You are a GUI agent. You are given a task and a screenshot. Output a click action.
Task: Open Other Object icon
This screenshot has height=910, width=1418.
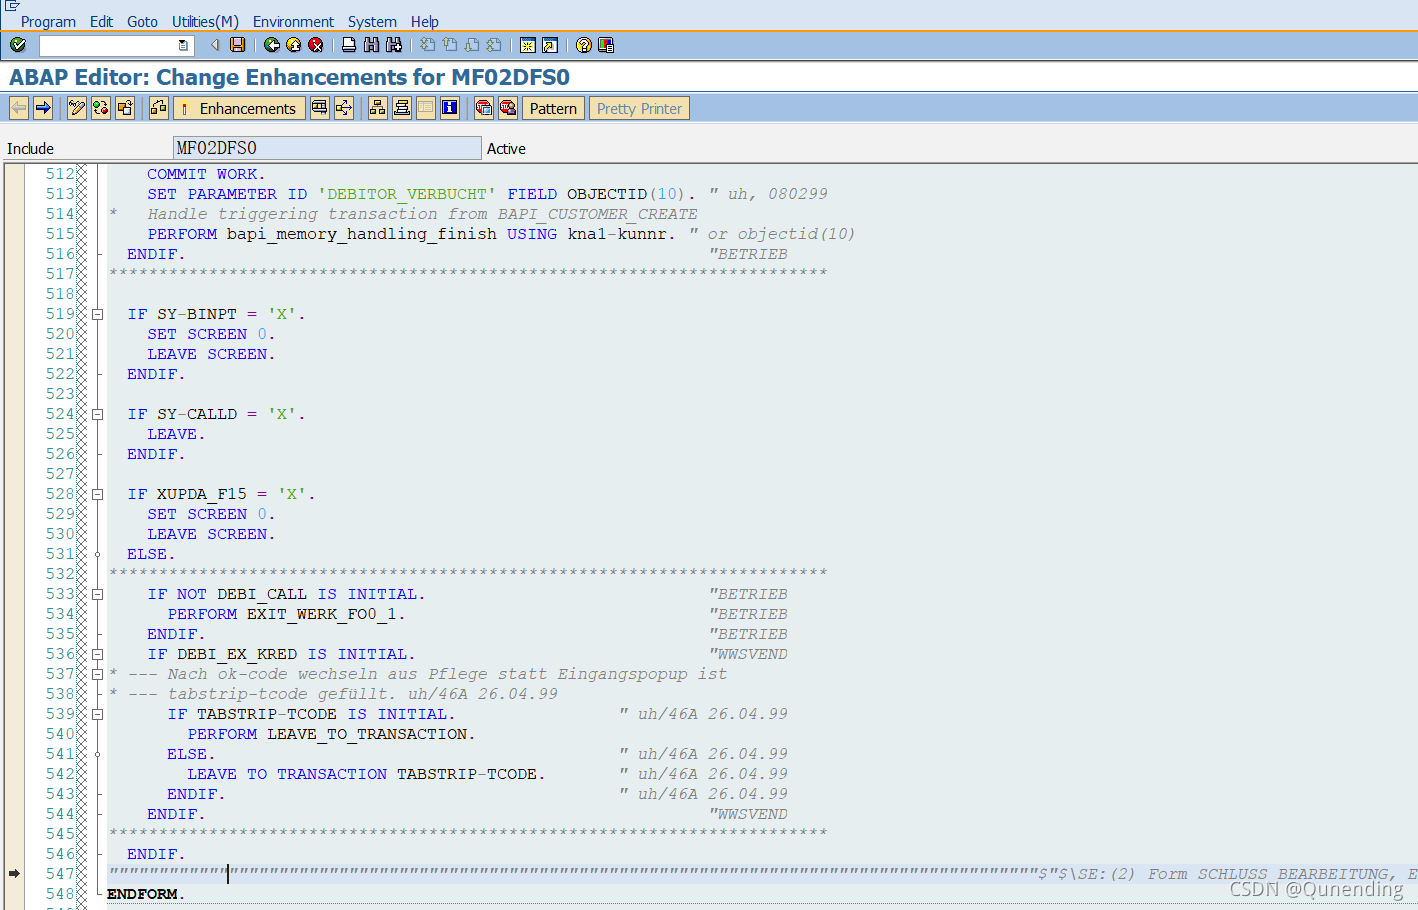point(125,108)
